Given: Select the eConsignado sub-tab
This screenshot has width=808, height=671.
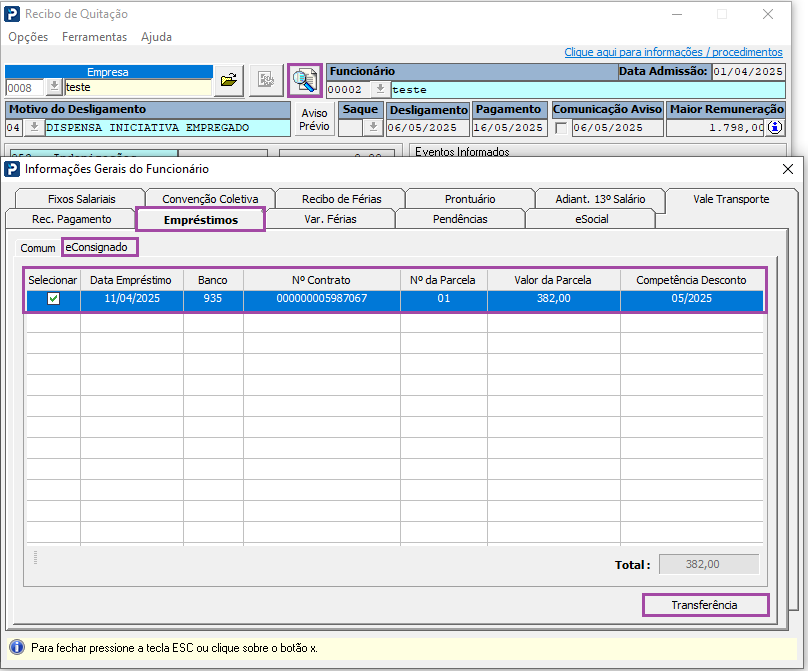Looking at the screenshot, I should point(99,247).
